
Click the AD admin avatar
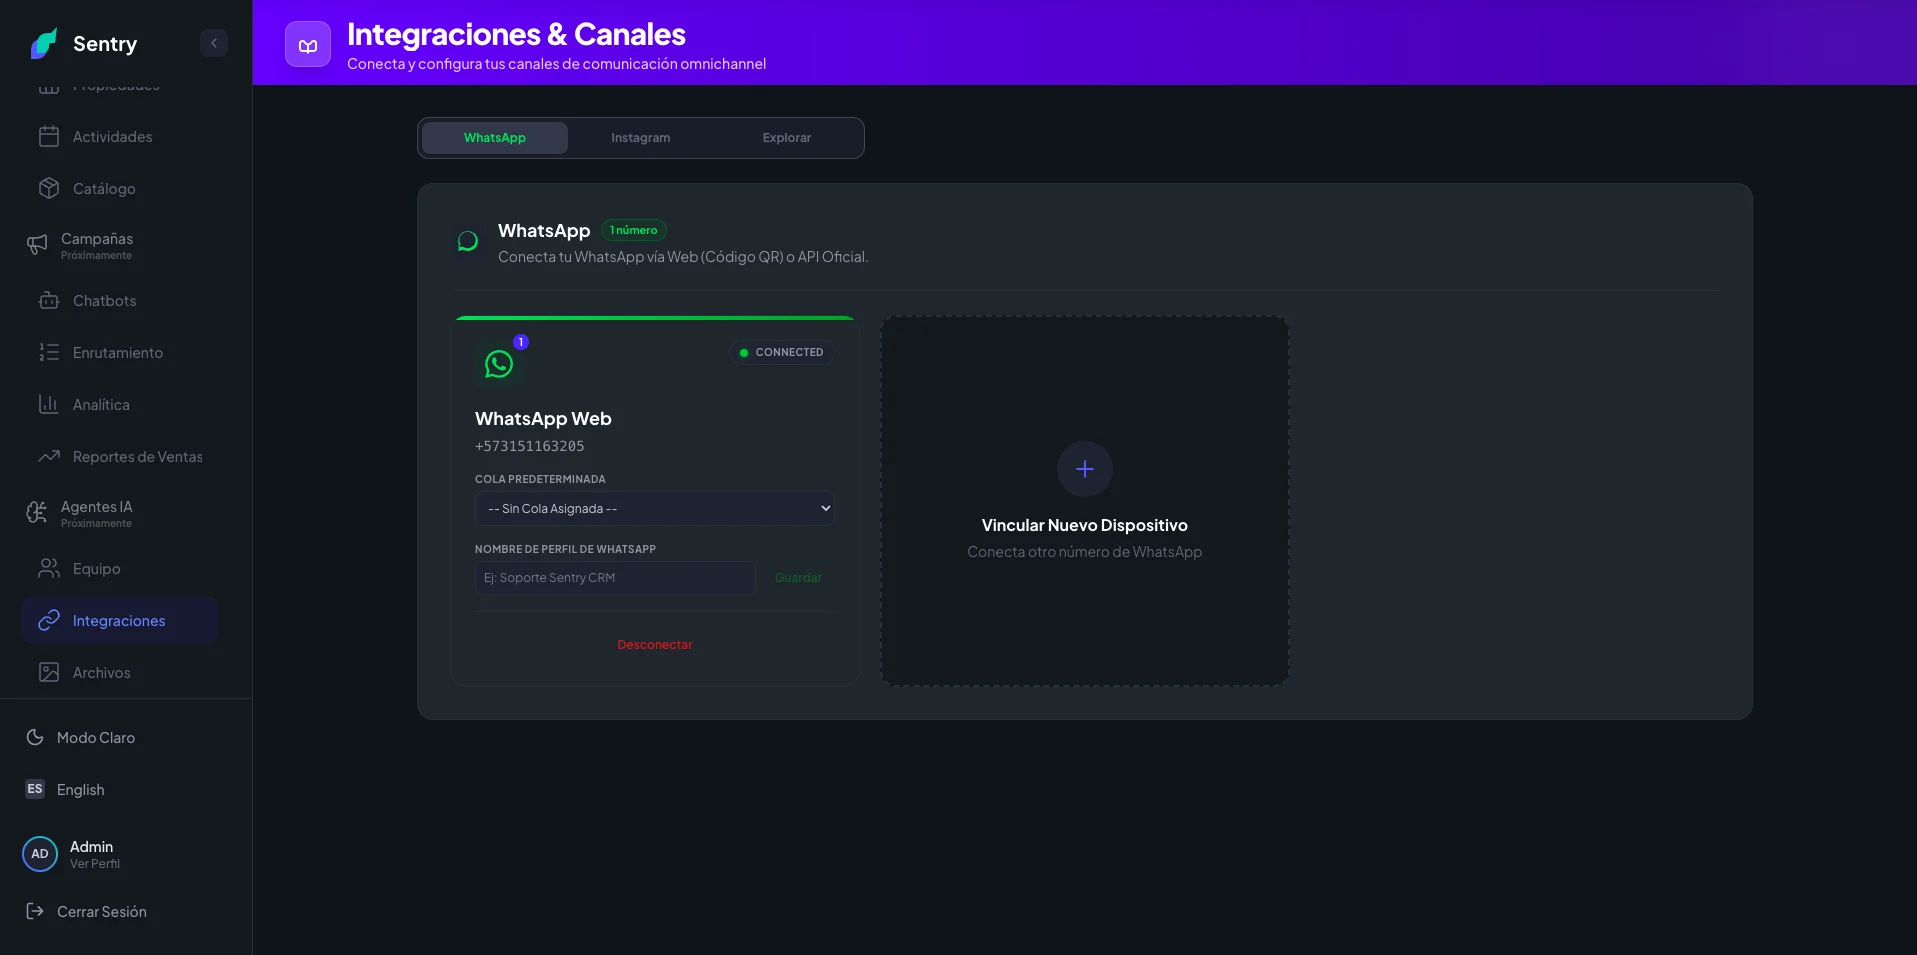coord(40,854)
